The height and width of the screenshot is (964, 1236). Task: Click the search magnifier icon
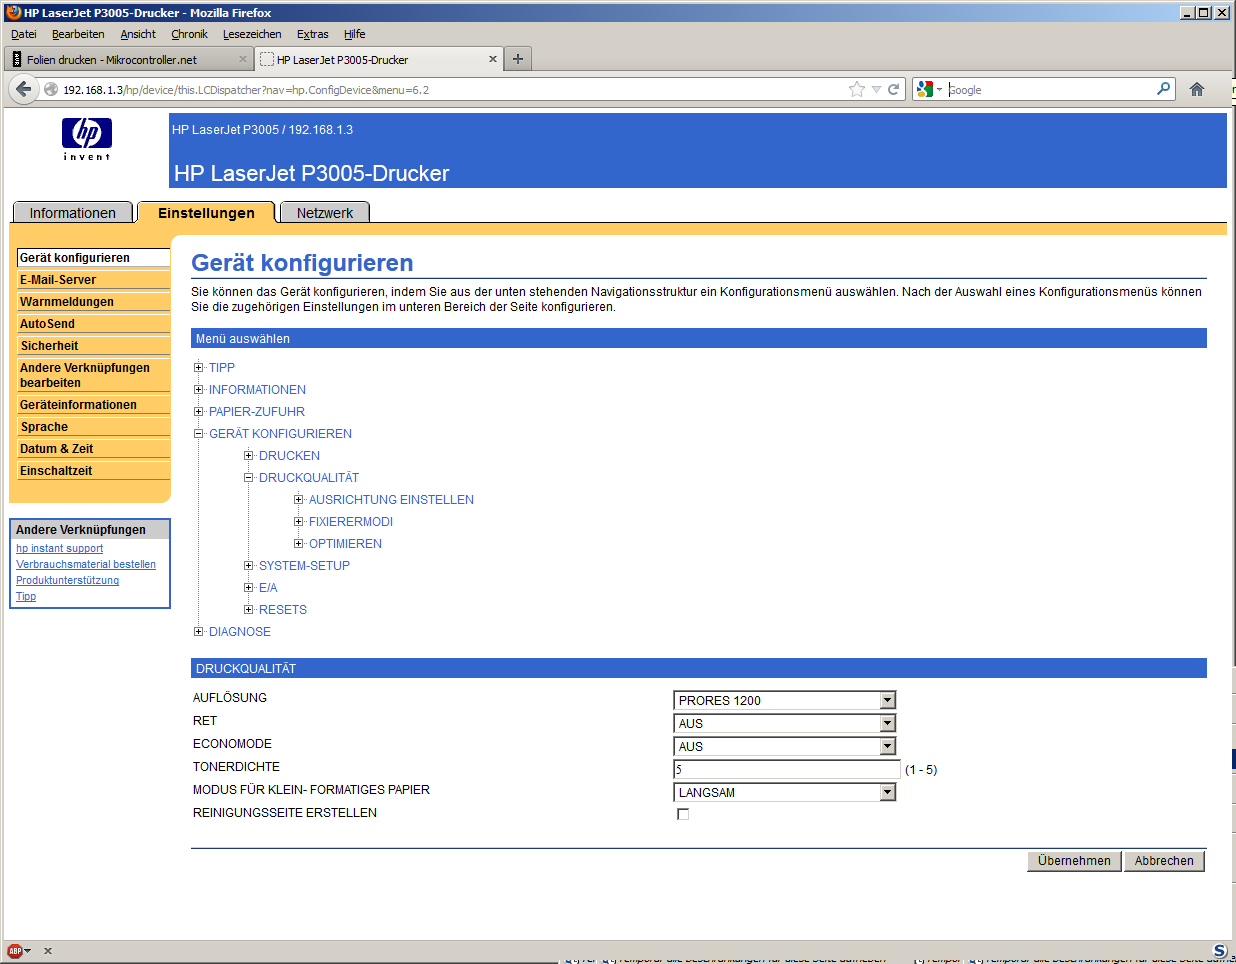pyautogui.click(x=1163, y=89)
